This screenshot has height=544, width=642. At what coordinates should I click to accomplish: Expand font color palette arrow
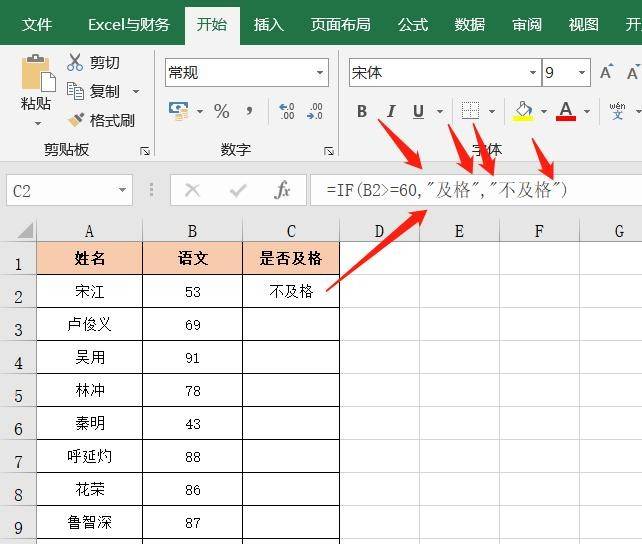click(x=587, y=111)
